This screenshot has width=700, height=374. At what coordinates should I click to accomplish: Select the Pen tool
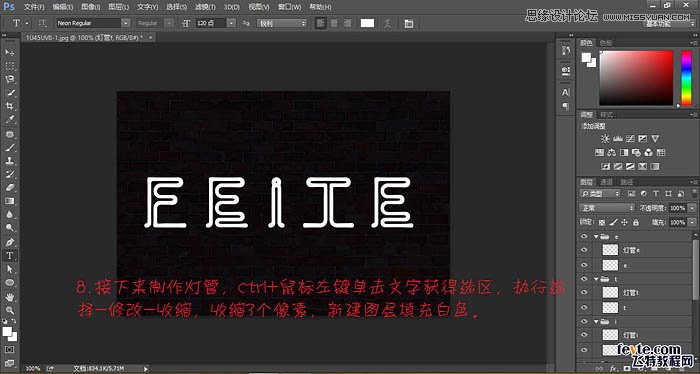[9, 242]
